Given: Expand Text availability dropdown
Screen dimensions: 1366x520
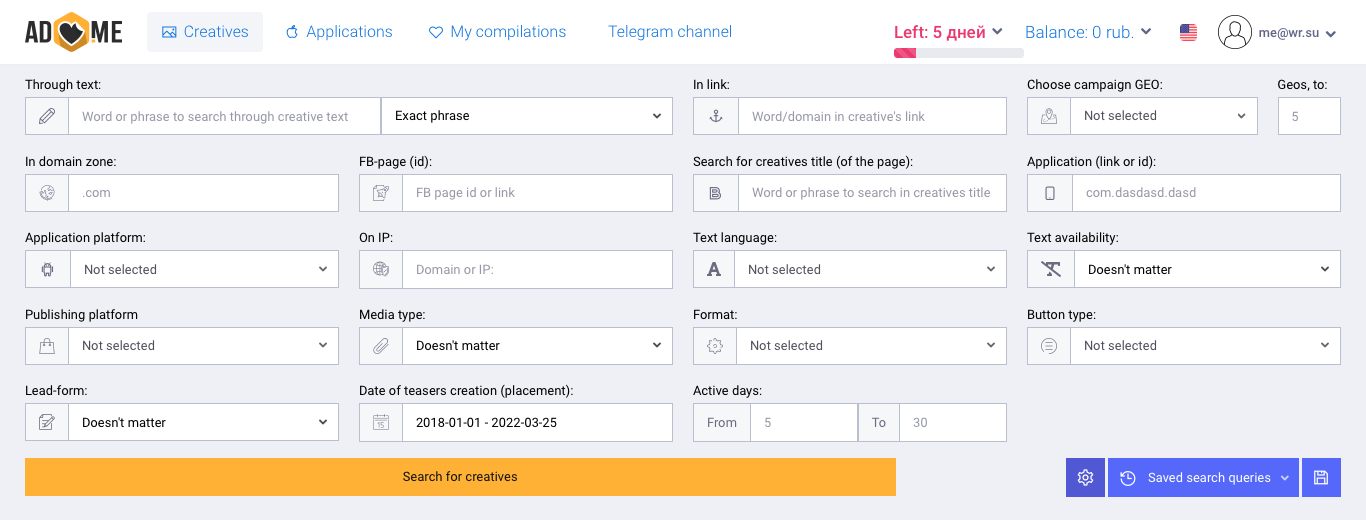Looking at the screenshot, I should point(1207,269).
